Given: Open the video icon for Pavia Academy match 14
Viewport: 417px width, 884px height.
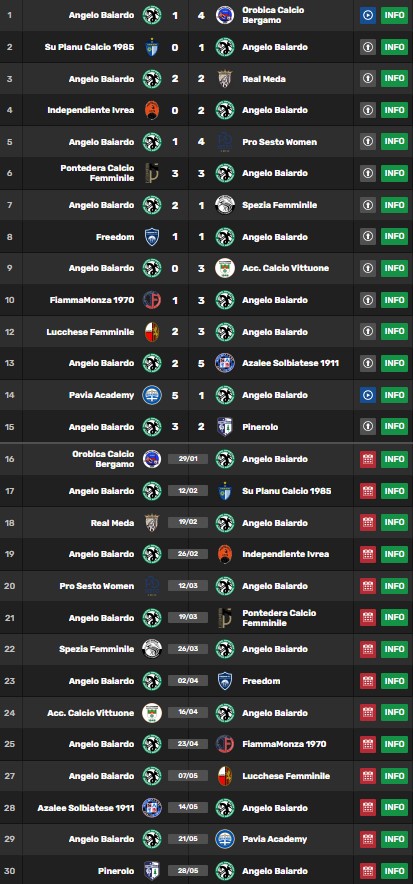Looking at the screenshot, I should pos(367,395).
